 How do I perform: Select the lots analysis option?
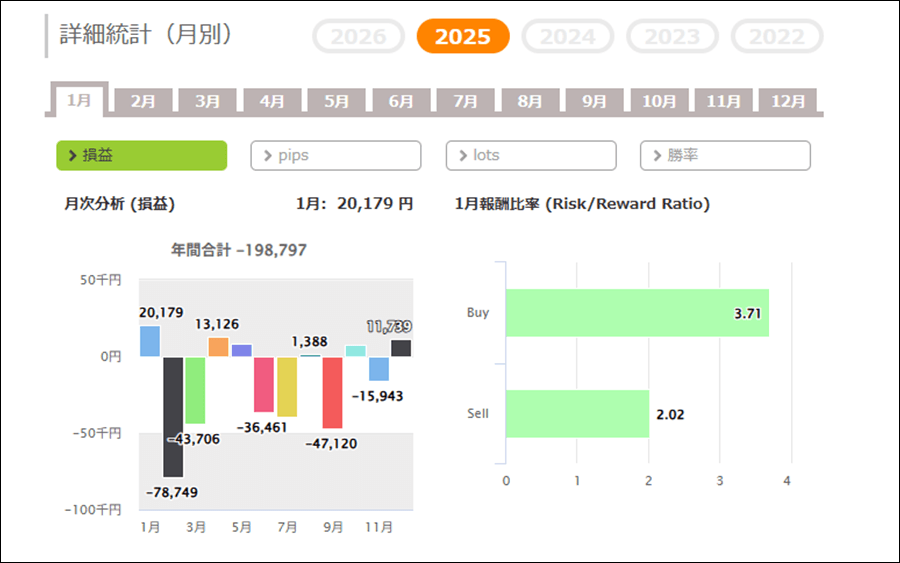pos(531,156)
